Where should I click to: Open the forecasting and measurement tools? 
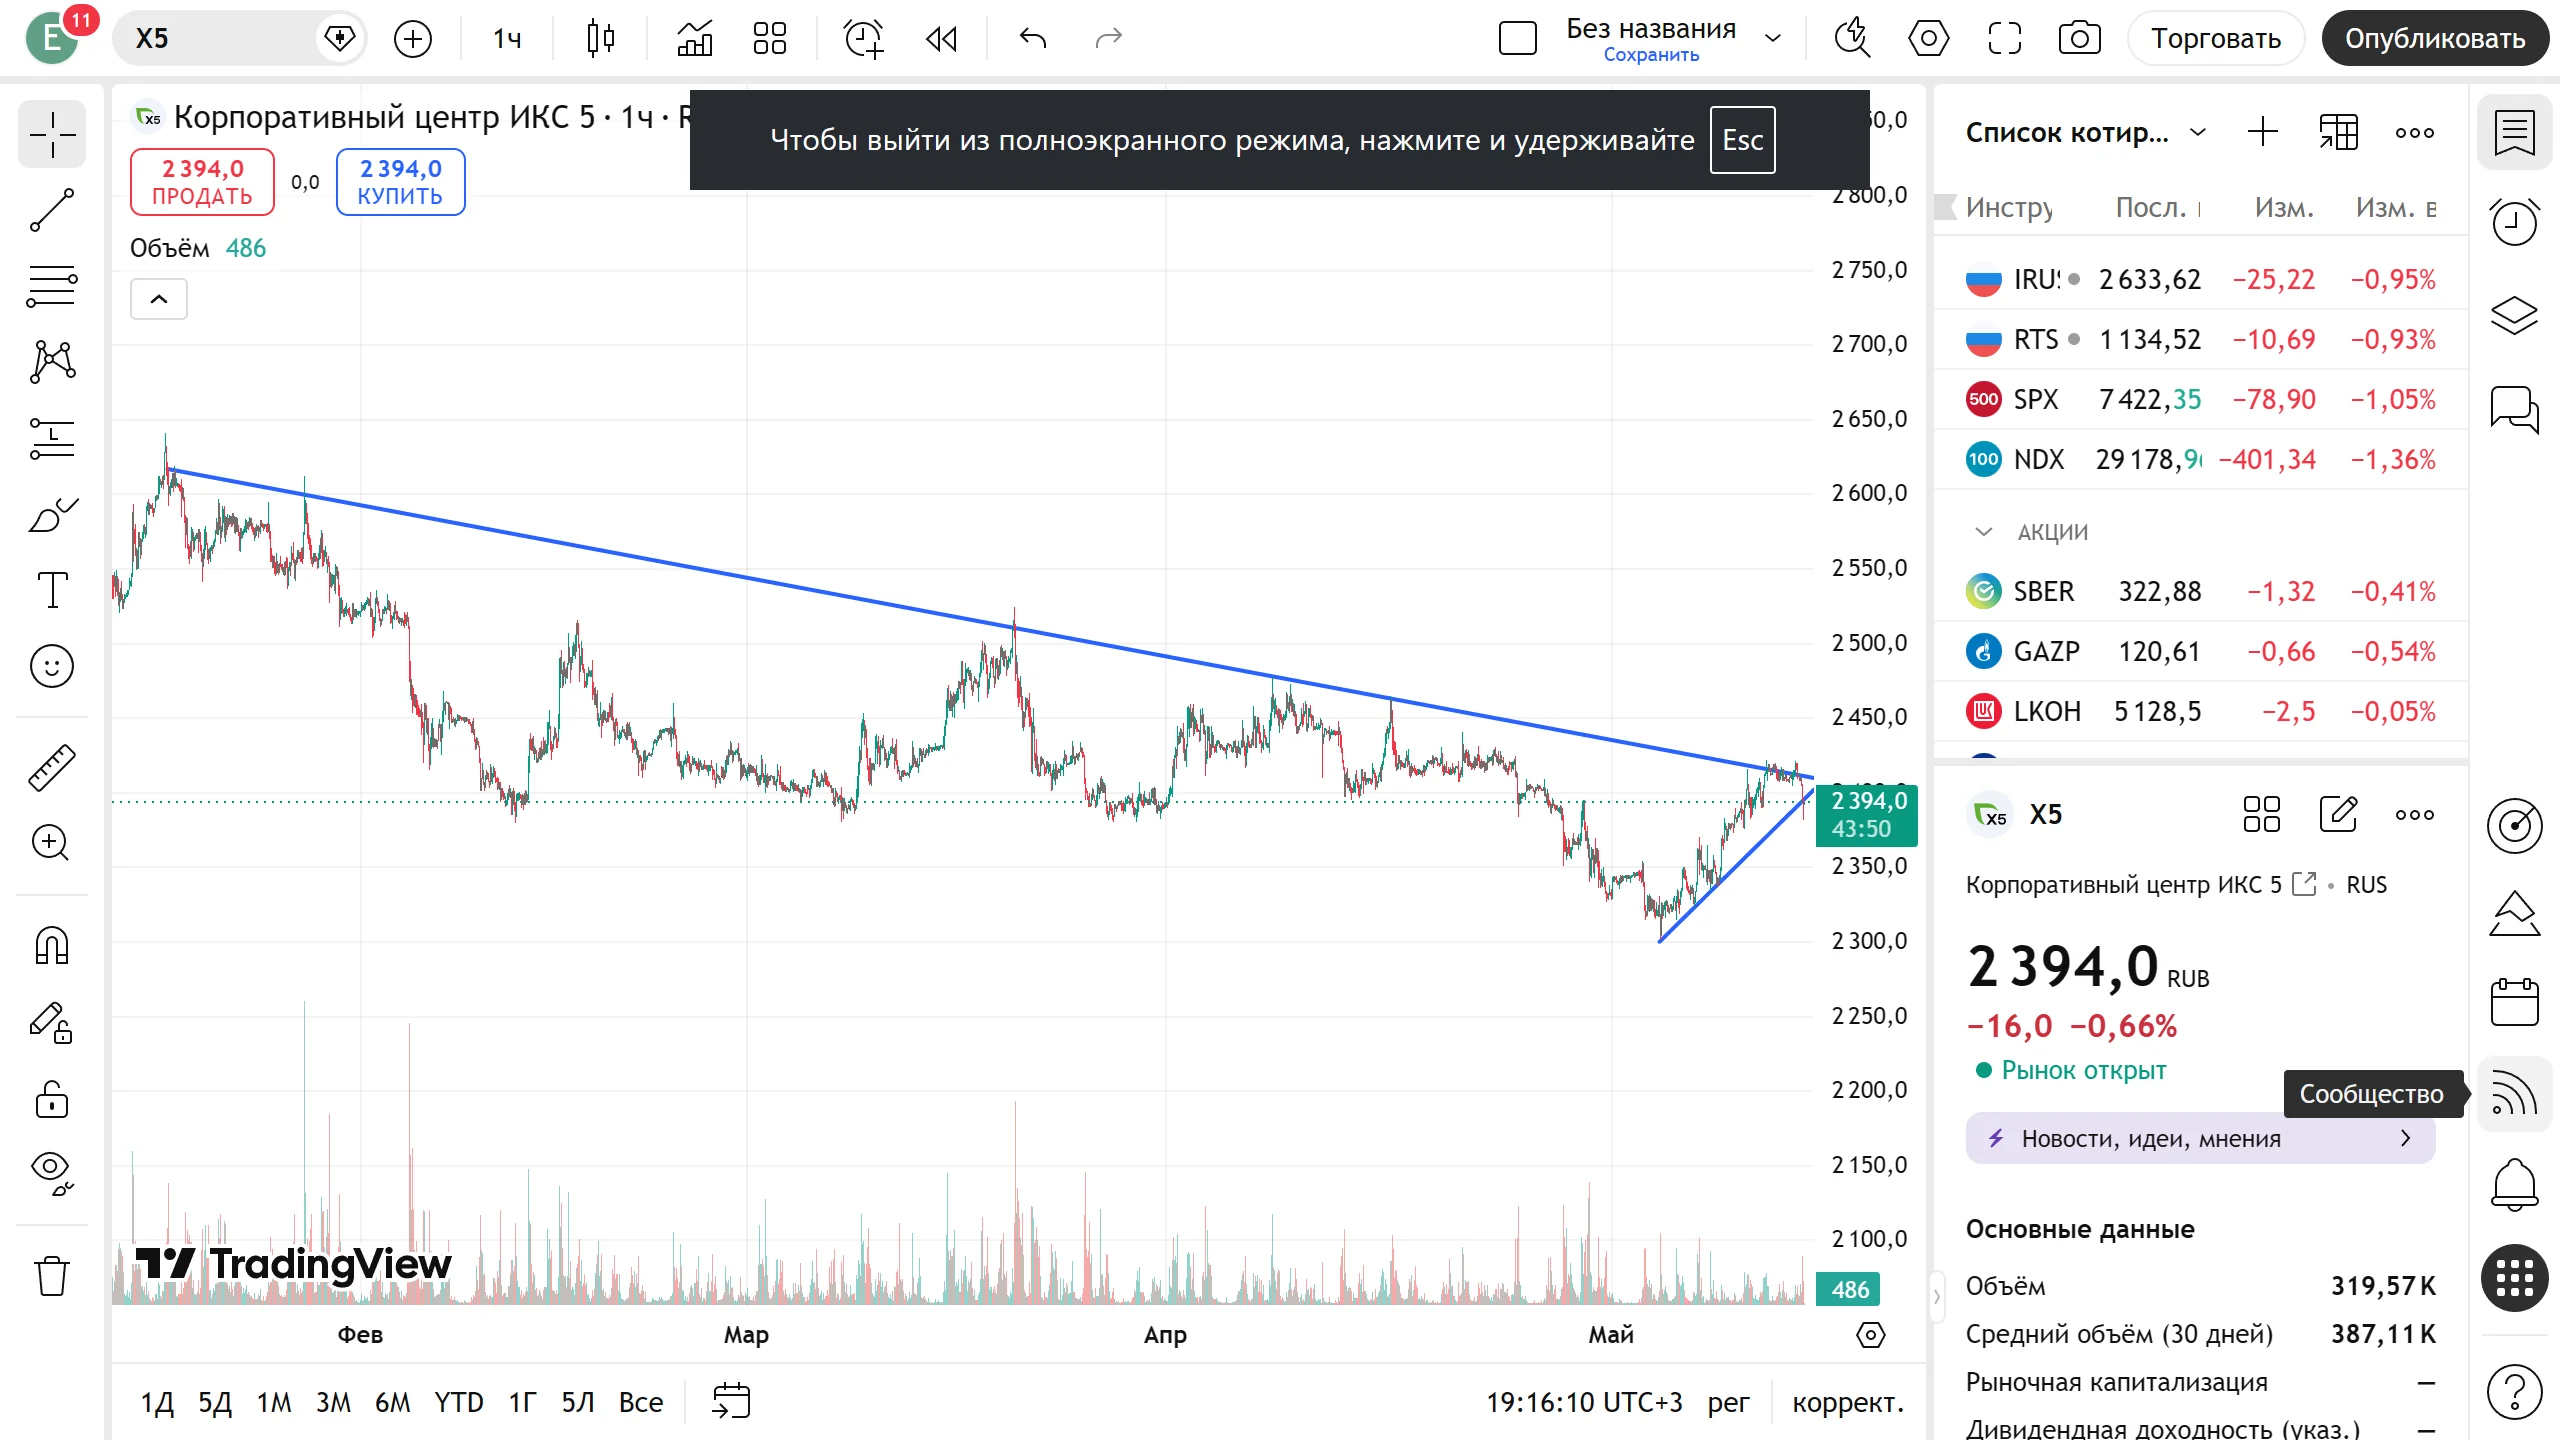point(52,438)
